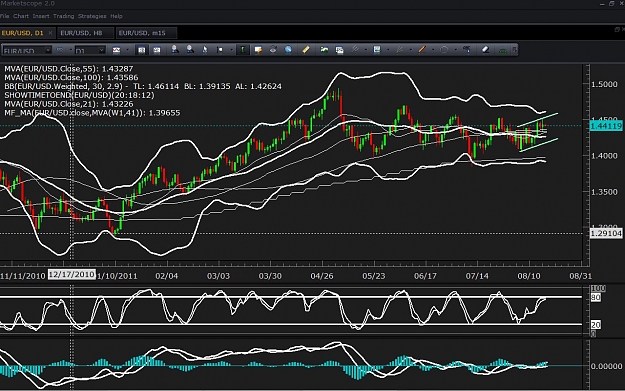The image size is (625, 391).
Task: Click the orange comment label icon
Action: click(x=258, y=50)
